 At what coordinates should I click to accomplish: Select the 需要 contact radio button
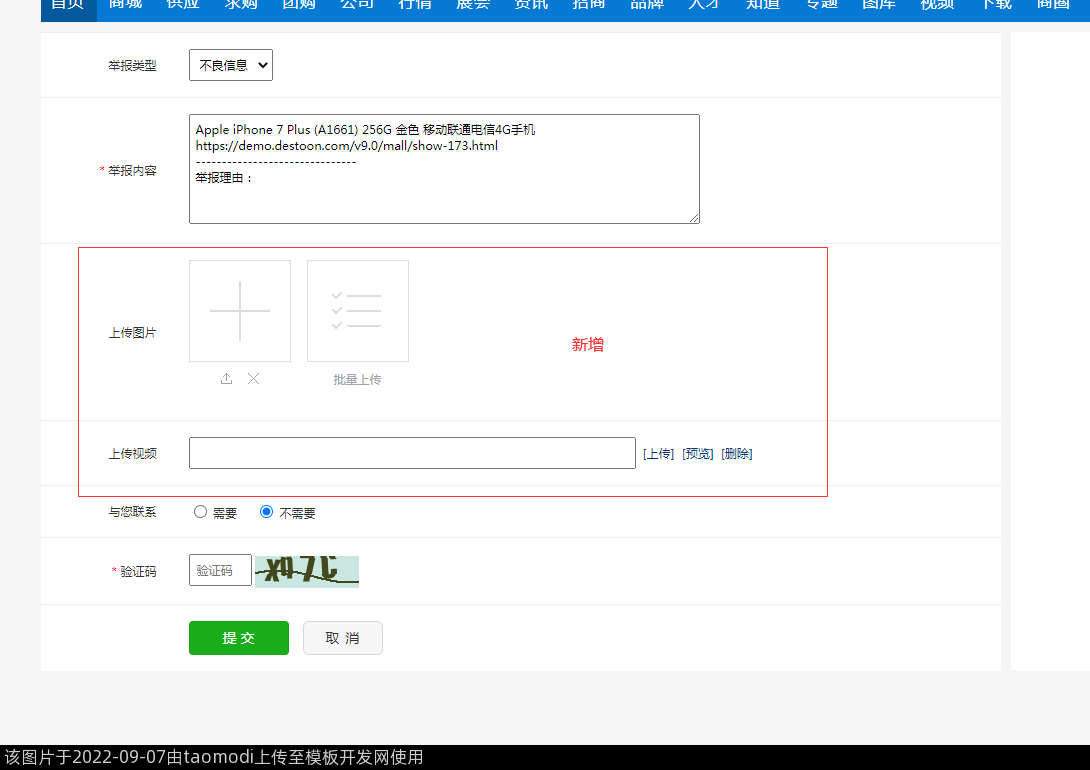tap(200, 512)
